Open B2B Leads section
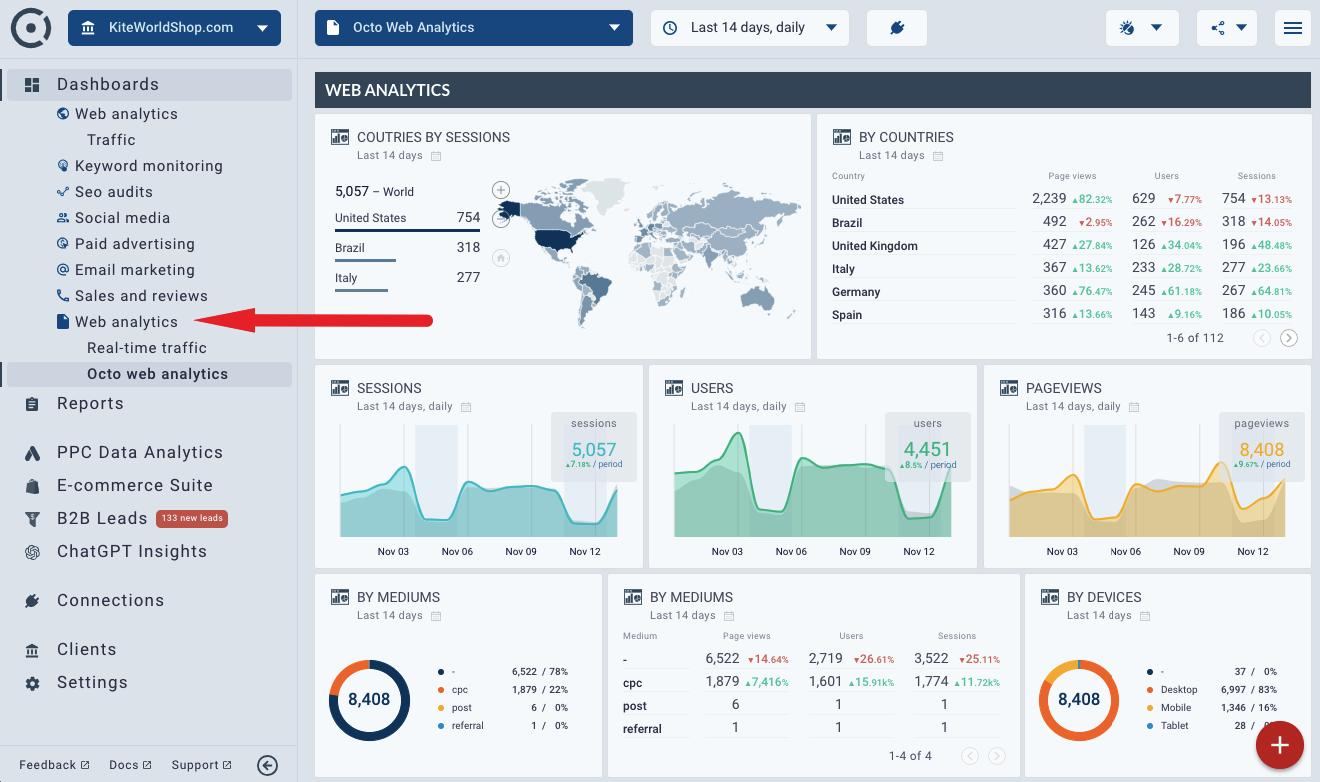 tap(102, 519)
